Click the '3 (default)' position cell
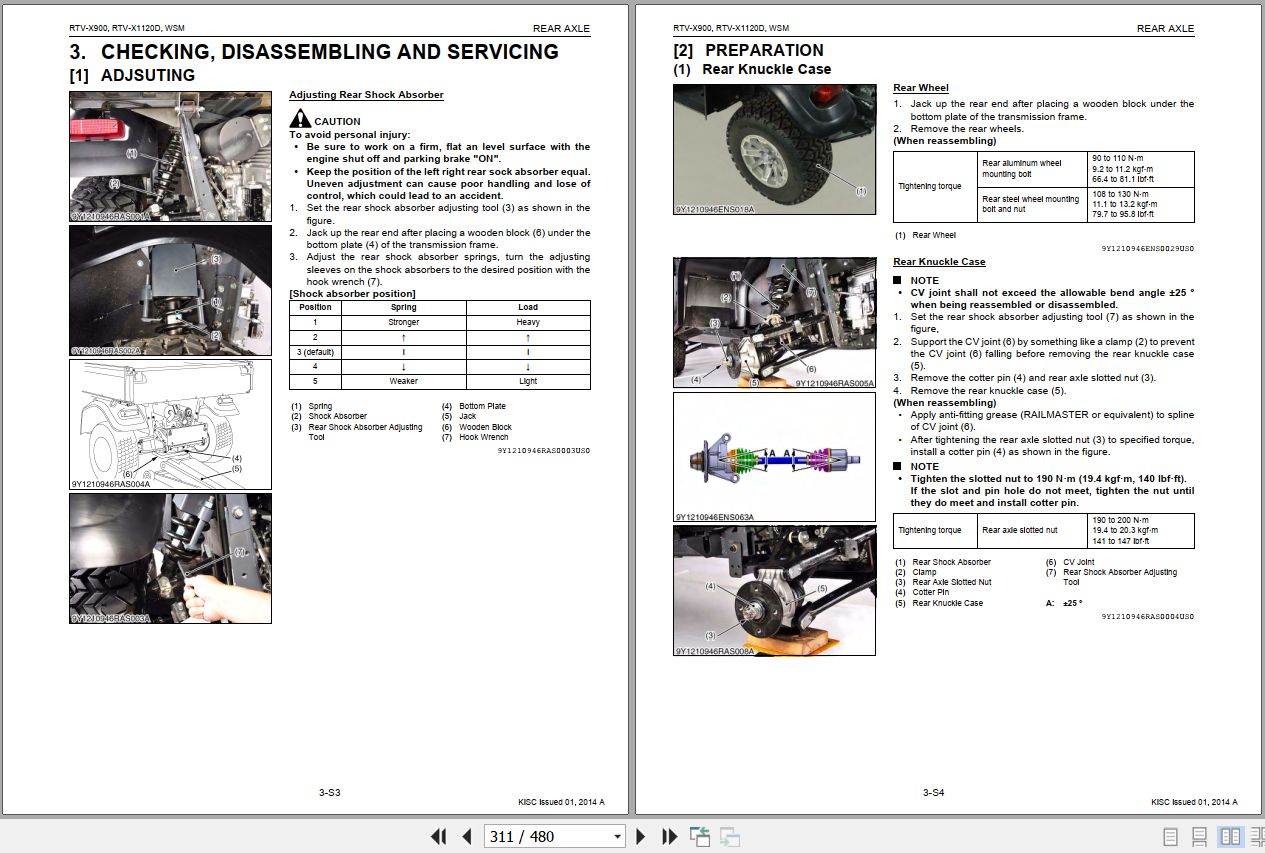This screenshot has height=853, width=1265. [315, 352]
